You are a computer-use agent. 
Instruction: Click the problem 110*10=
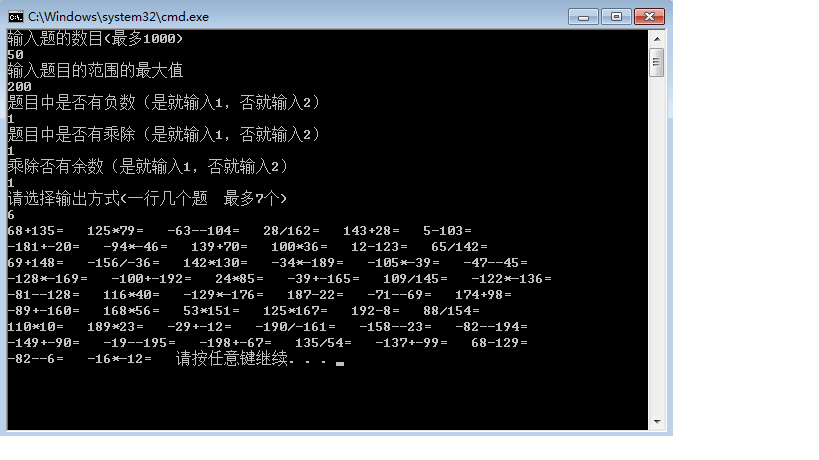(x=36, y=327)
